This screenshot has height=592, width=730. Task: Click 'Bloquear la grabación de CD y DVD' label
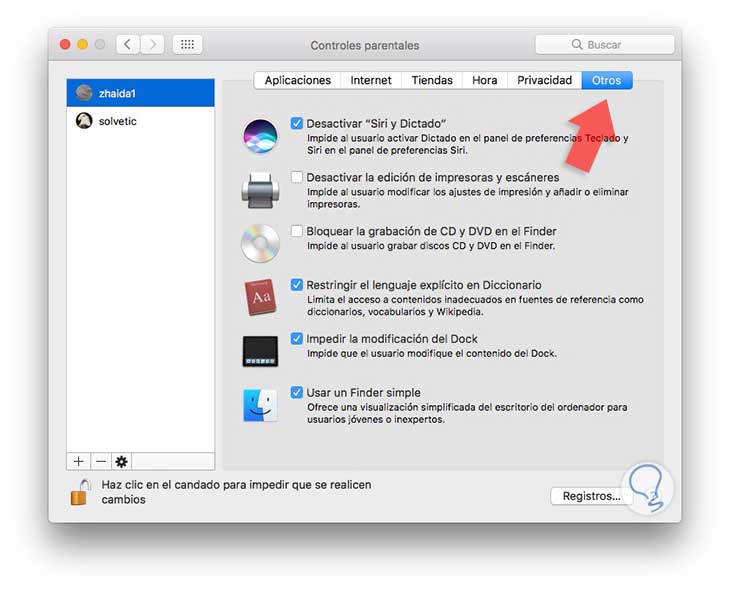tap(431, 231)
